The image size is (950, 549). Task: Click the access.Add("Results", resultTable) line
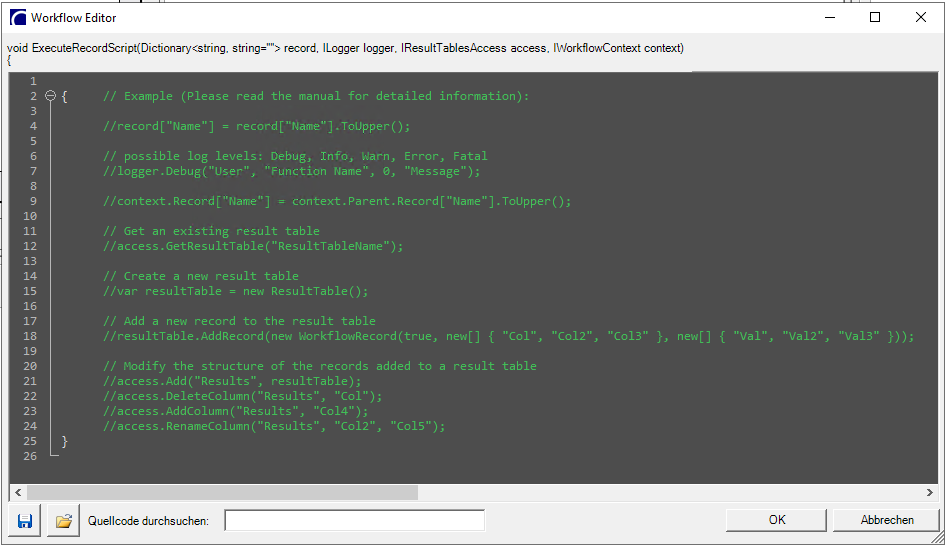coord(232,381)
